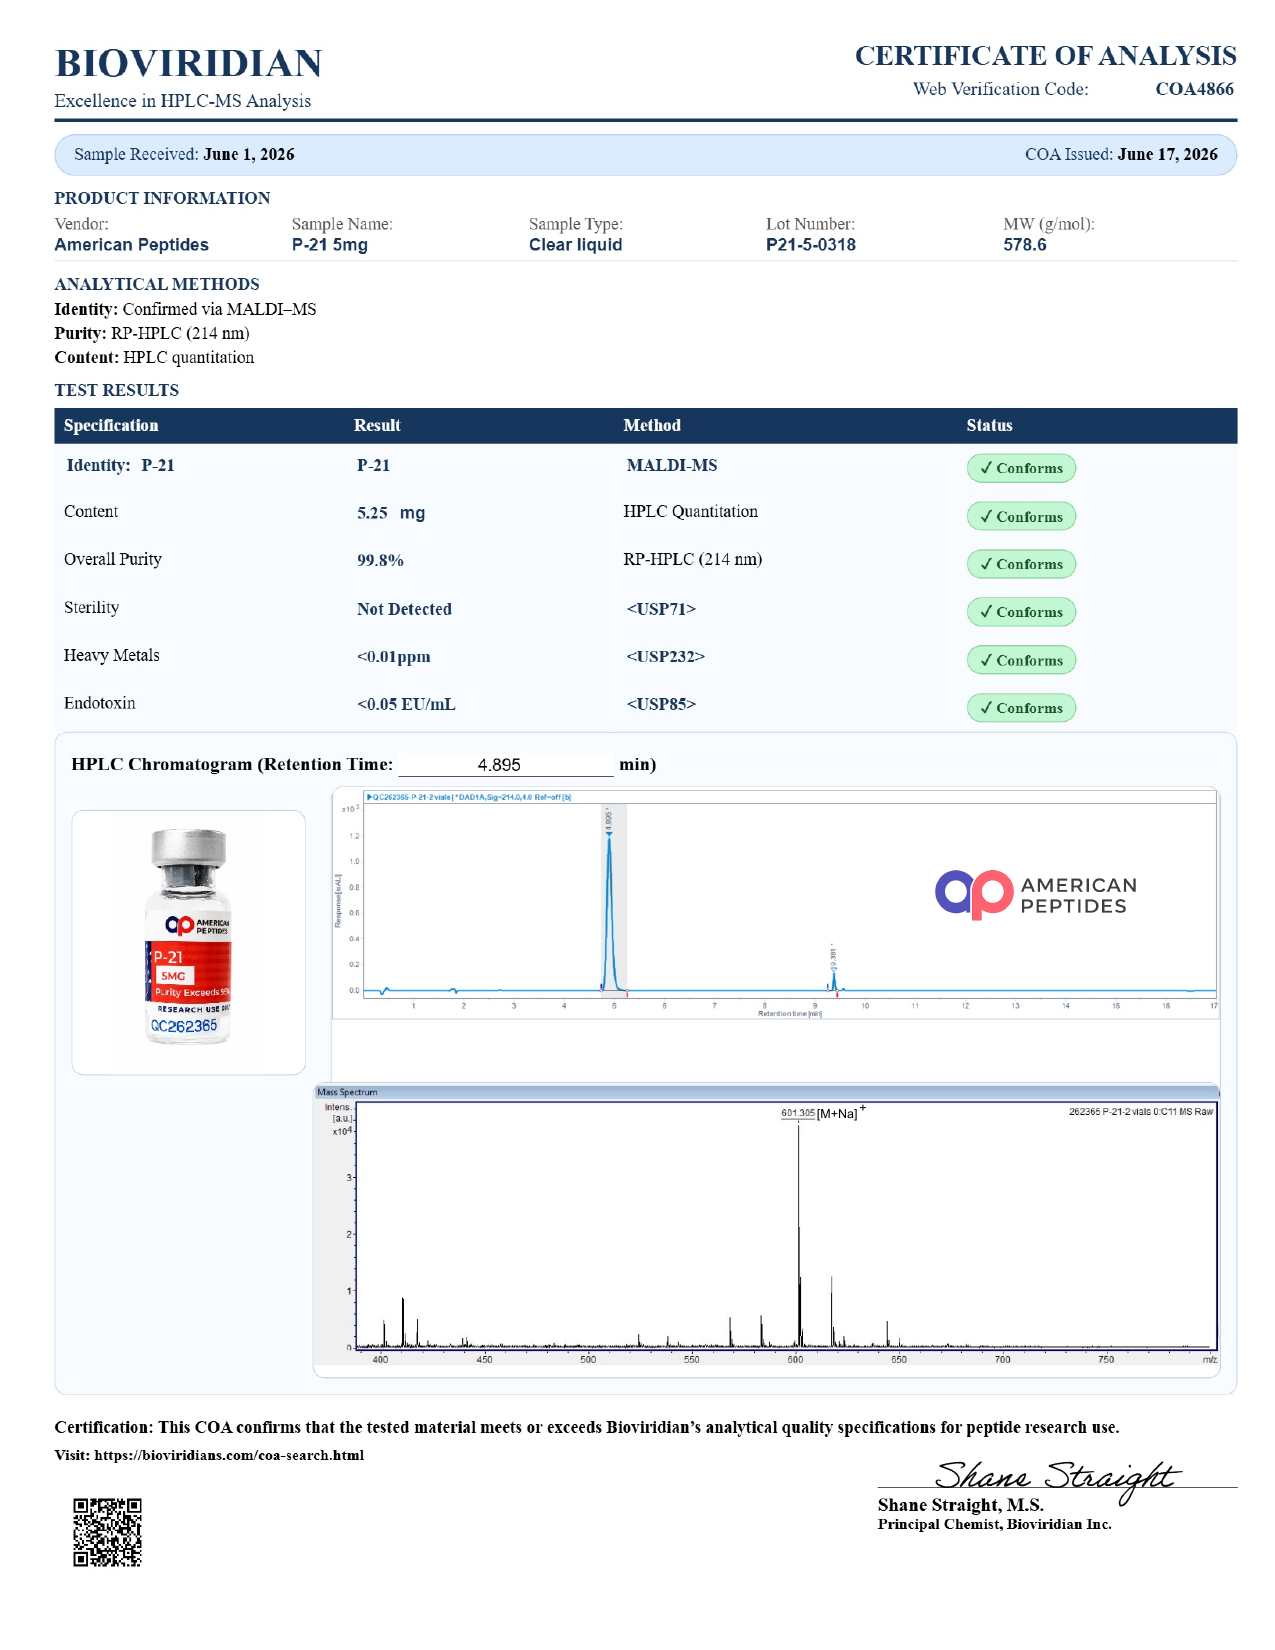Click the content result 5.25 mg
Viewport: 1275px width, 1650px height.
coord(391,513)
